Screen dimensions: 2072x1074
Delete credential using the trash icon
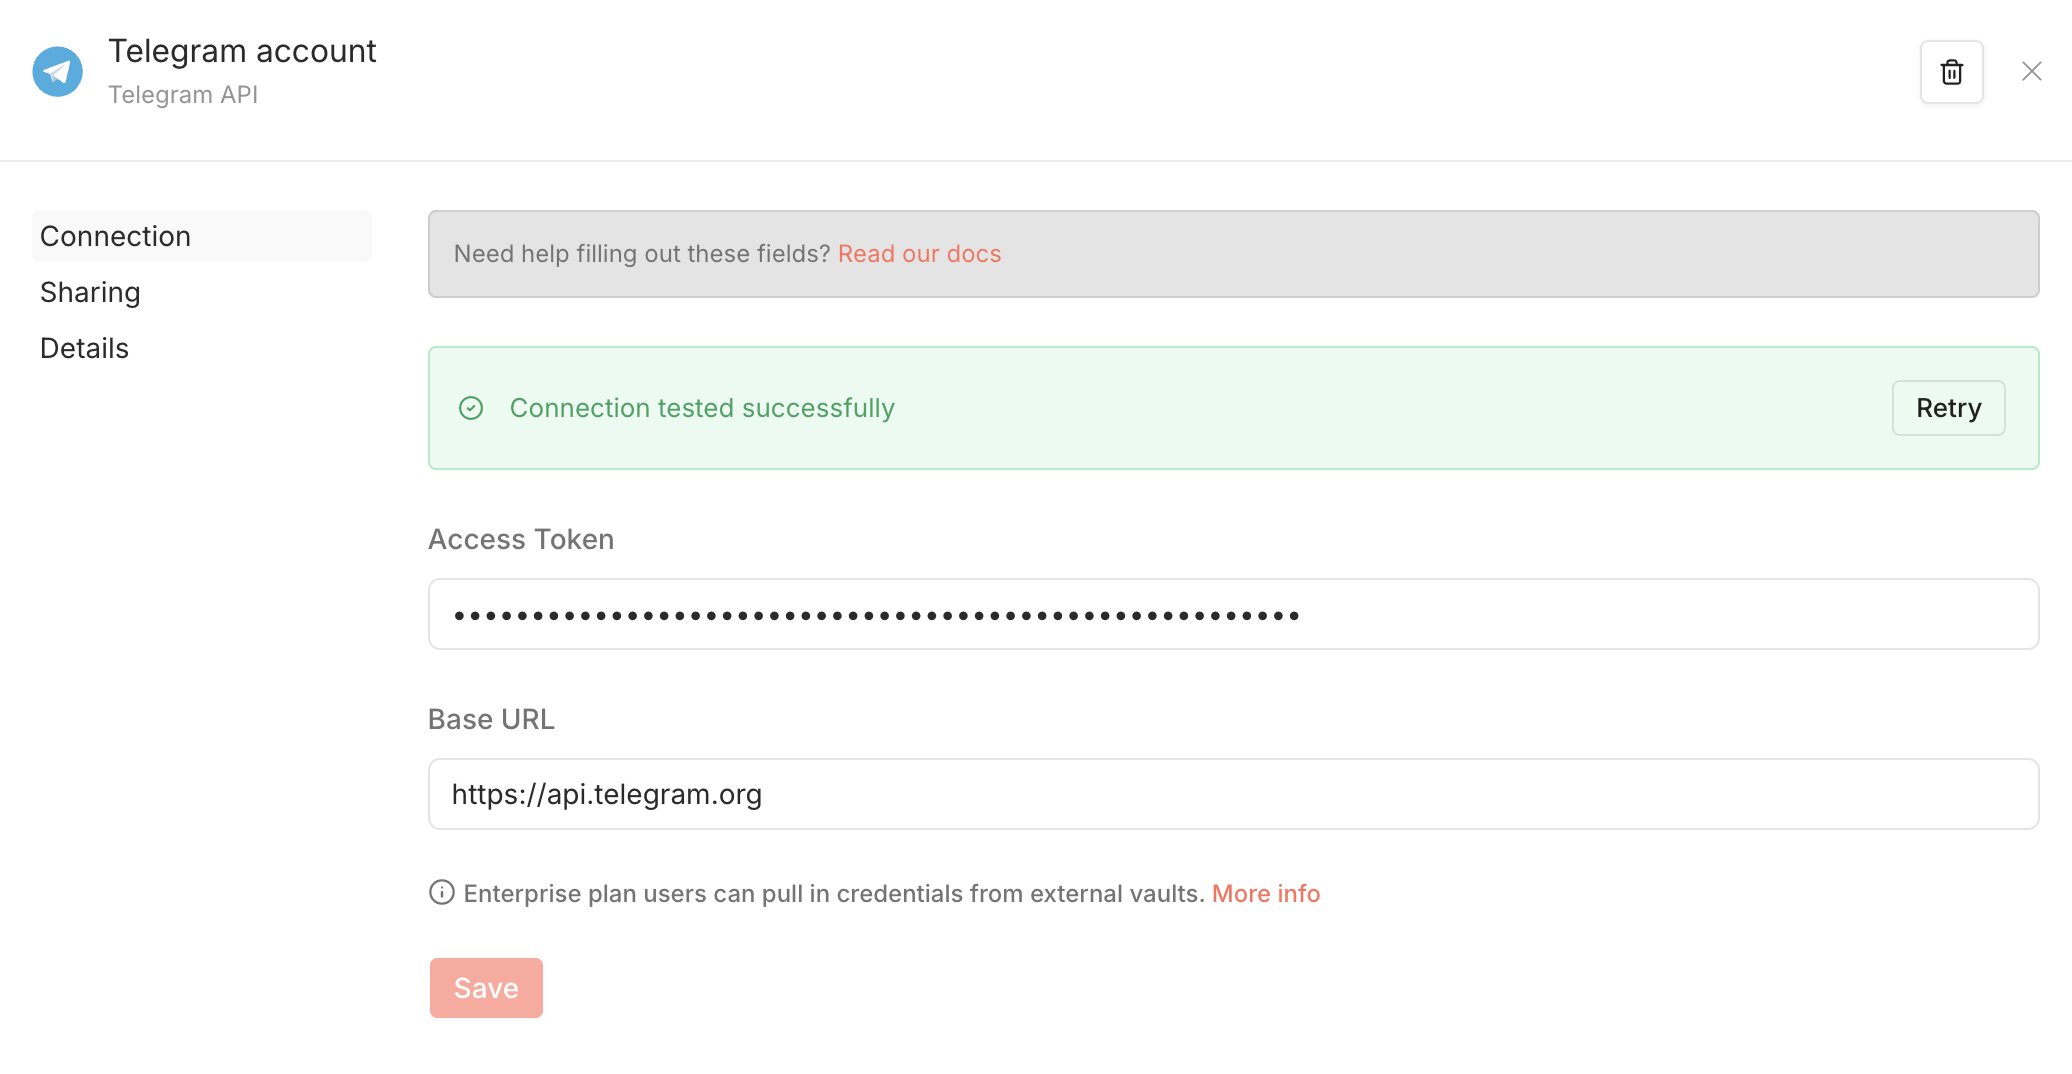(1951, 72)
